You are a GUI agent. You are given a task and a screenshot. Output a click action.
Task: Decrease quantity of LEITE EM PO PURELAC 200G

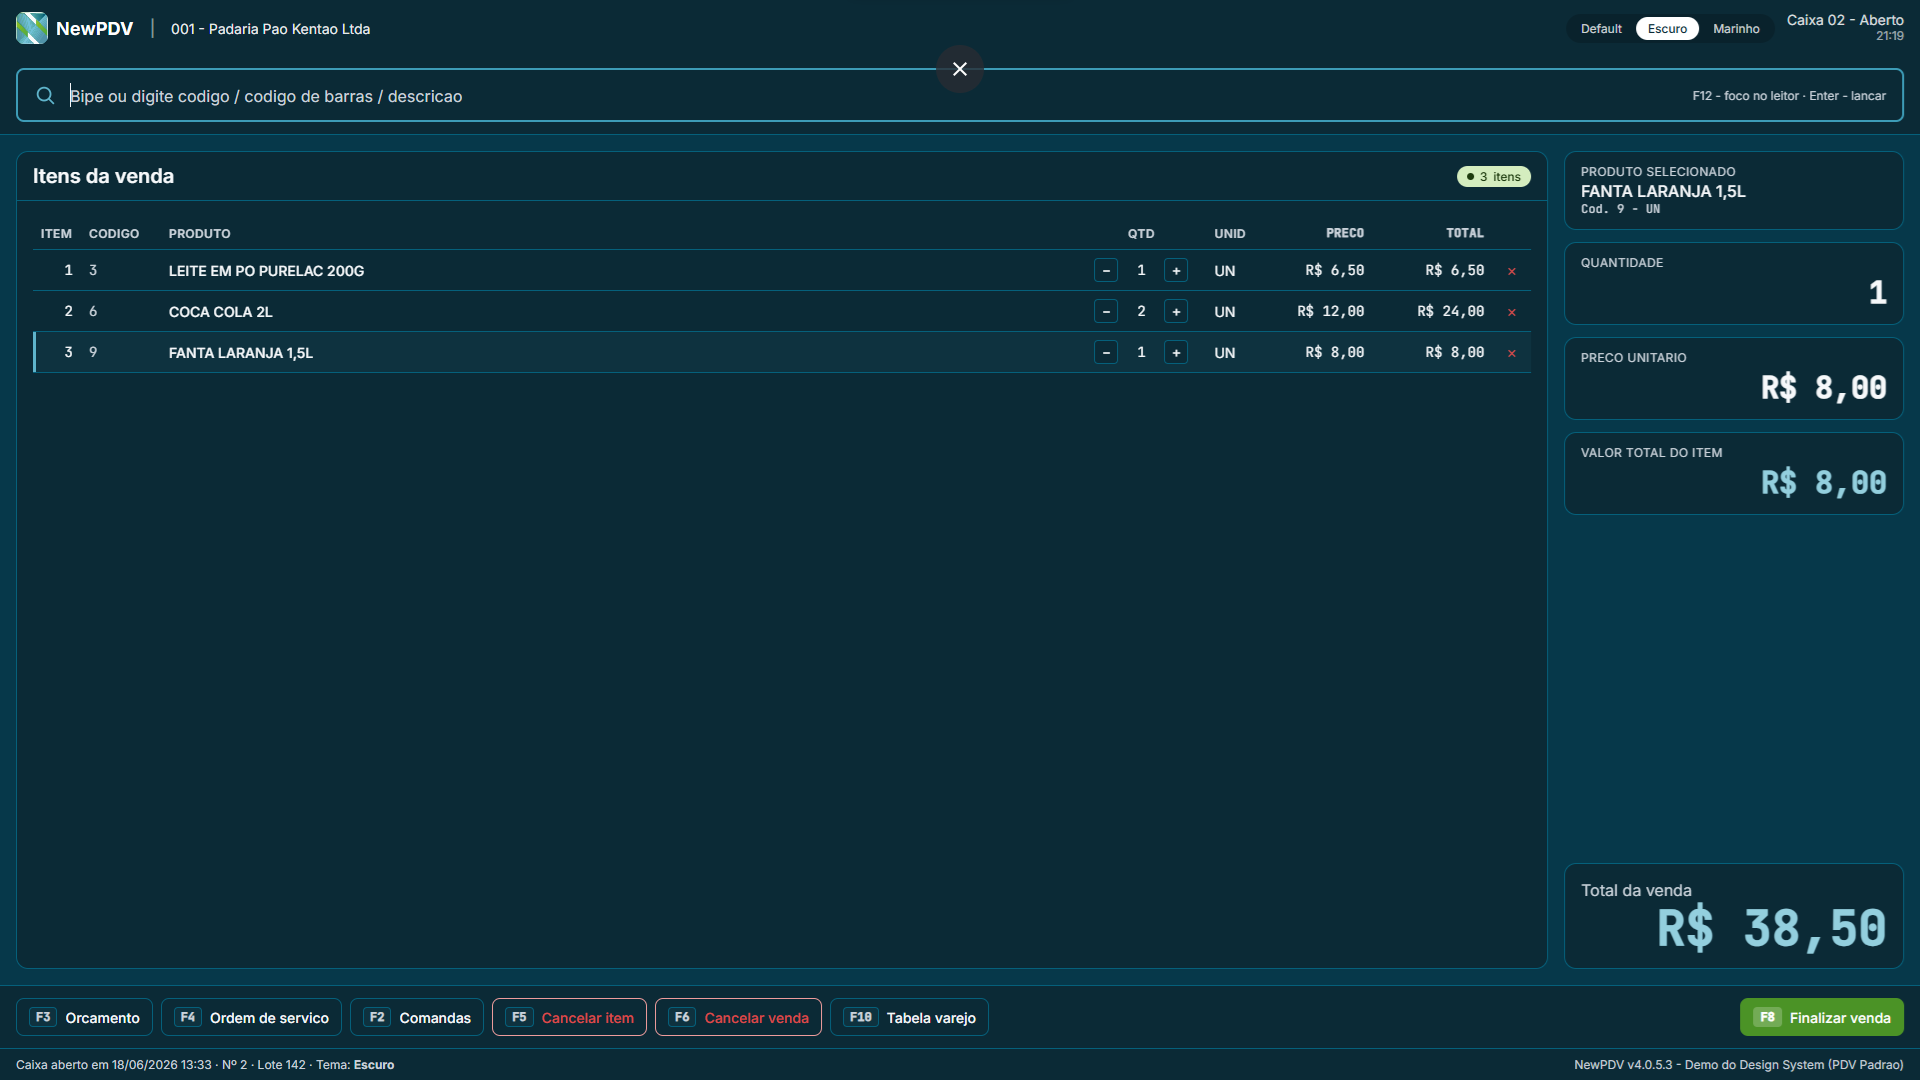point(1106,271)
